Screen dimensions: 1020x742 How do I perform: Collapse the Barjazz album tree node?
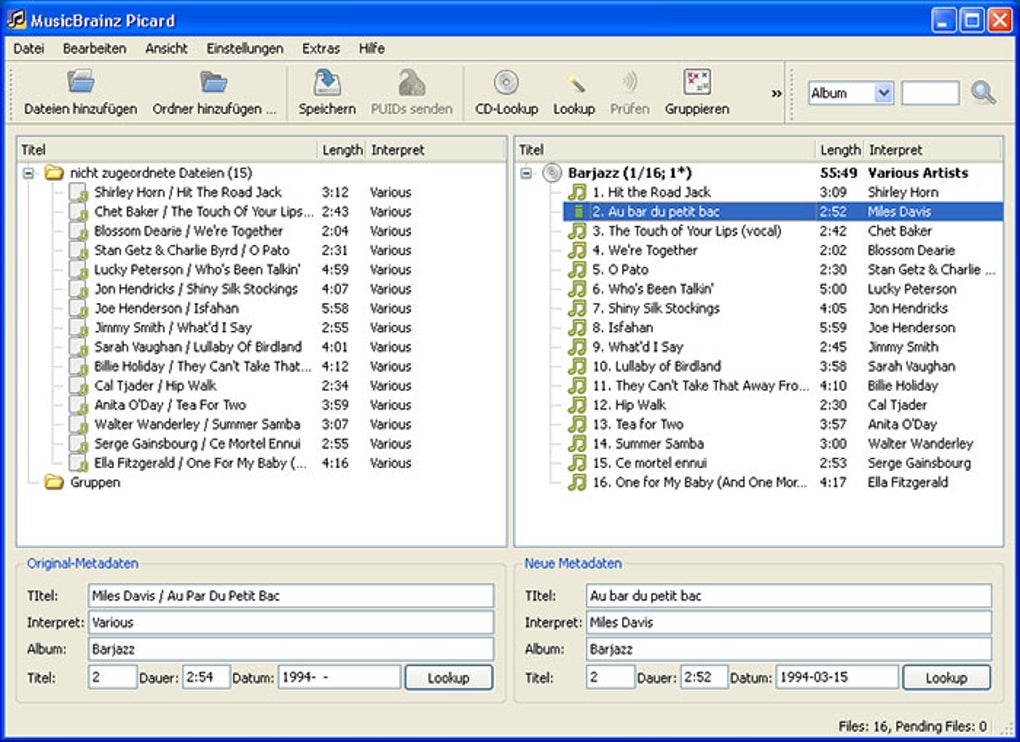[x=527, y=173]
